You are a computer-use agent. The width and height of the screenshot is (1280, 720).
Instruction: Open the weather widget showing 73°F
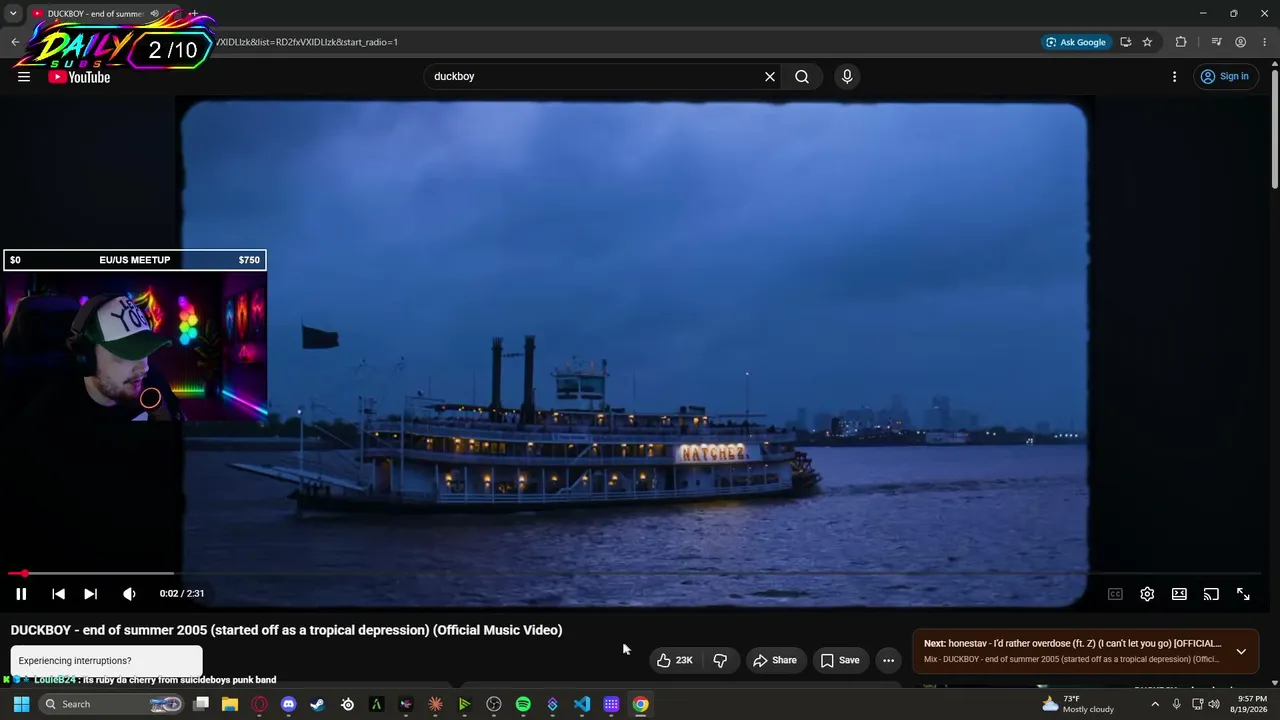[1078, 704]
